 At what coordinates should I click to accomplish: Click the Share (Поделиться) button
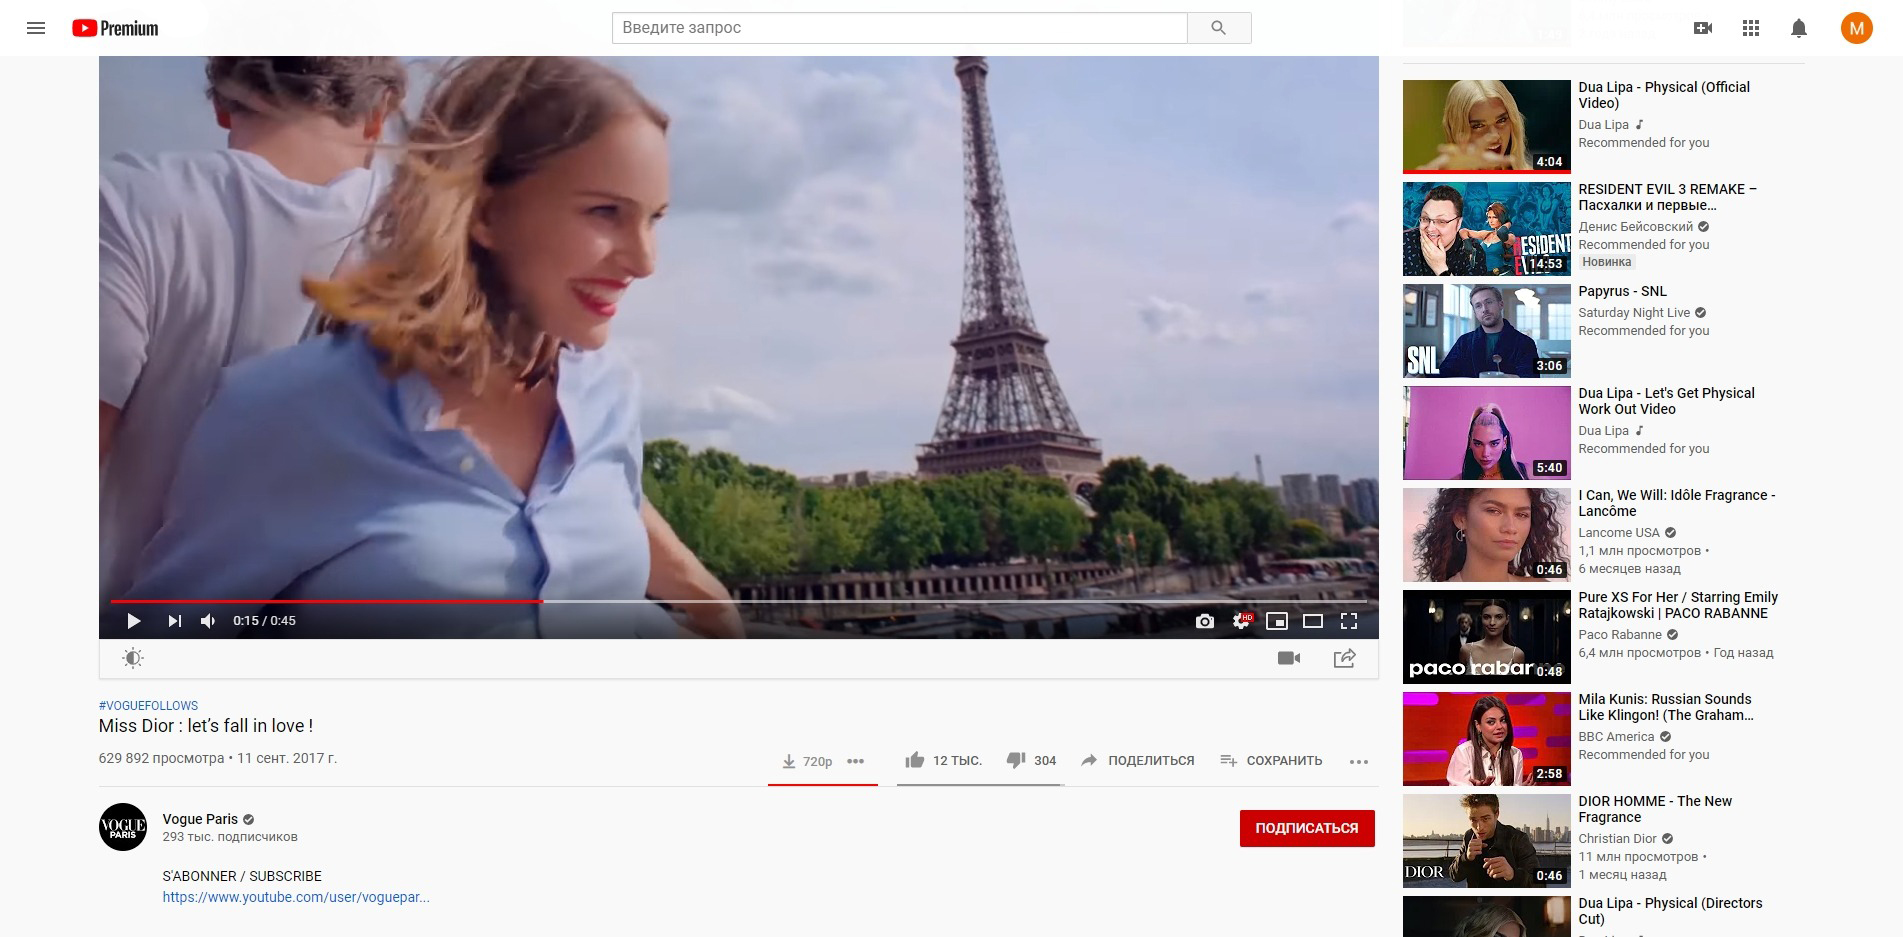point(1138,761)
